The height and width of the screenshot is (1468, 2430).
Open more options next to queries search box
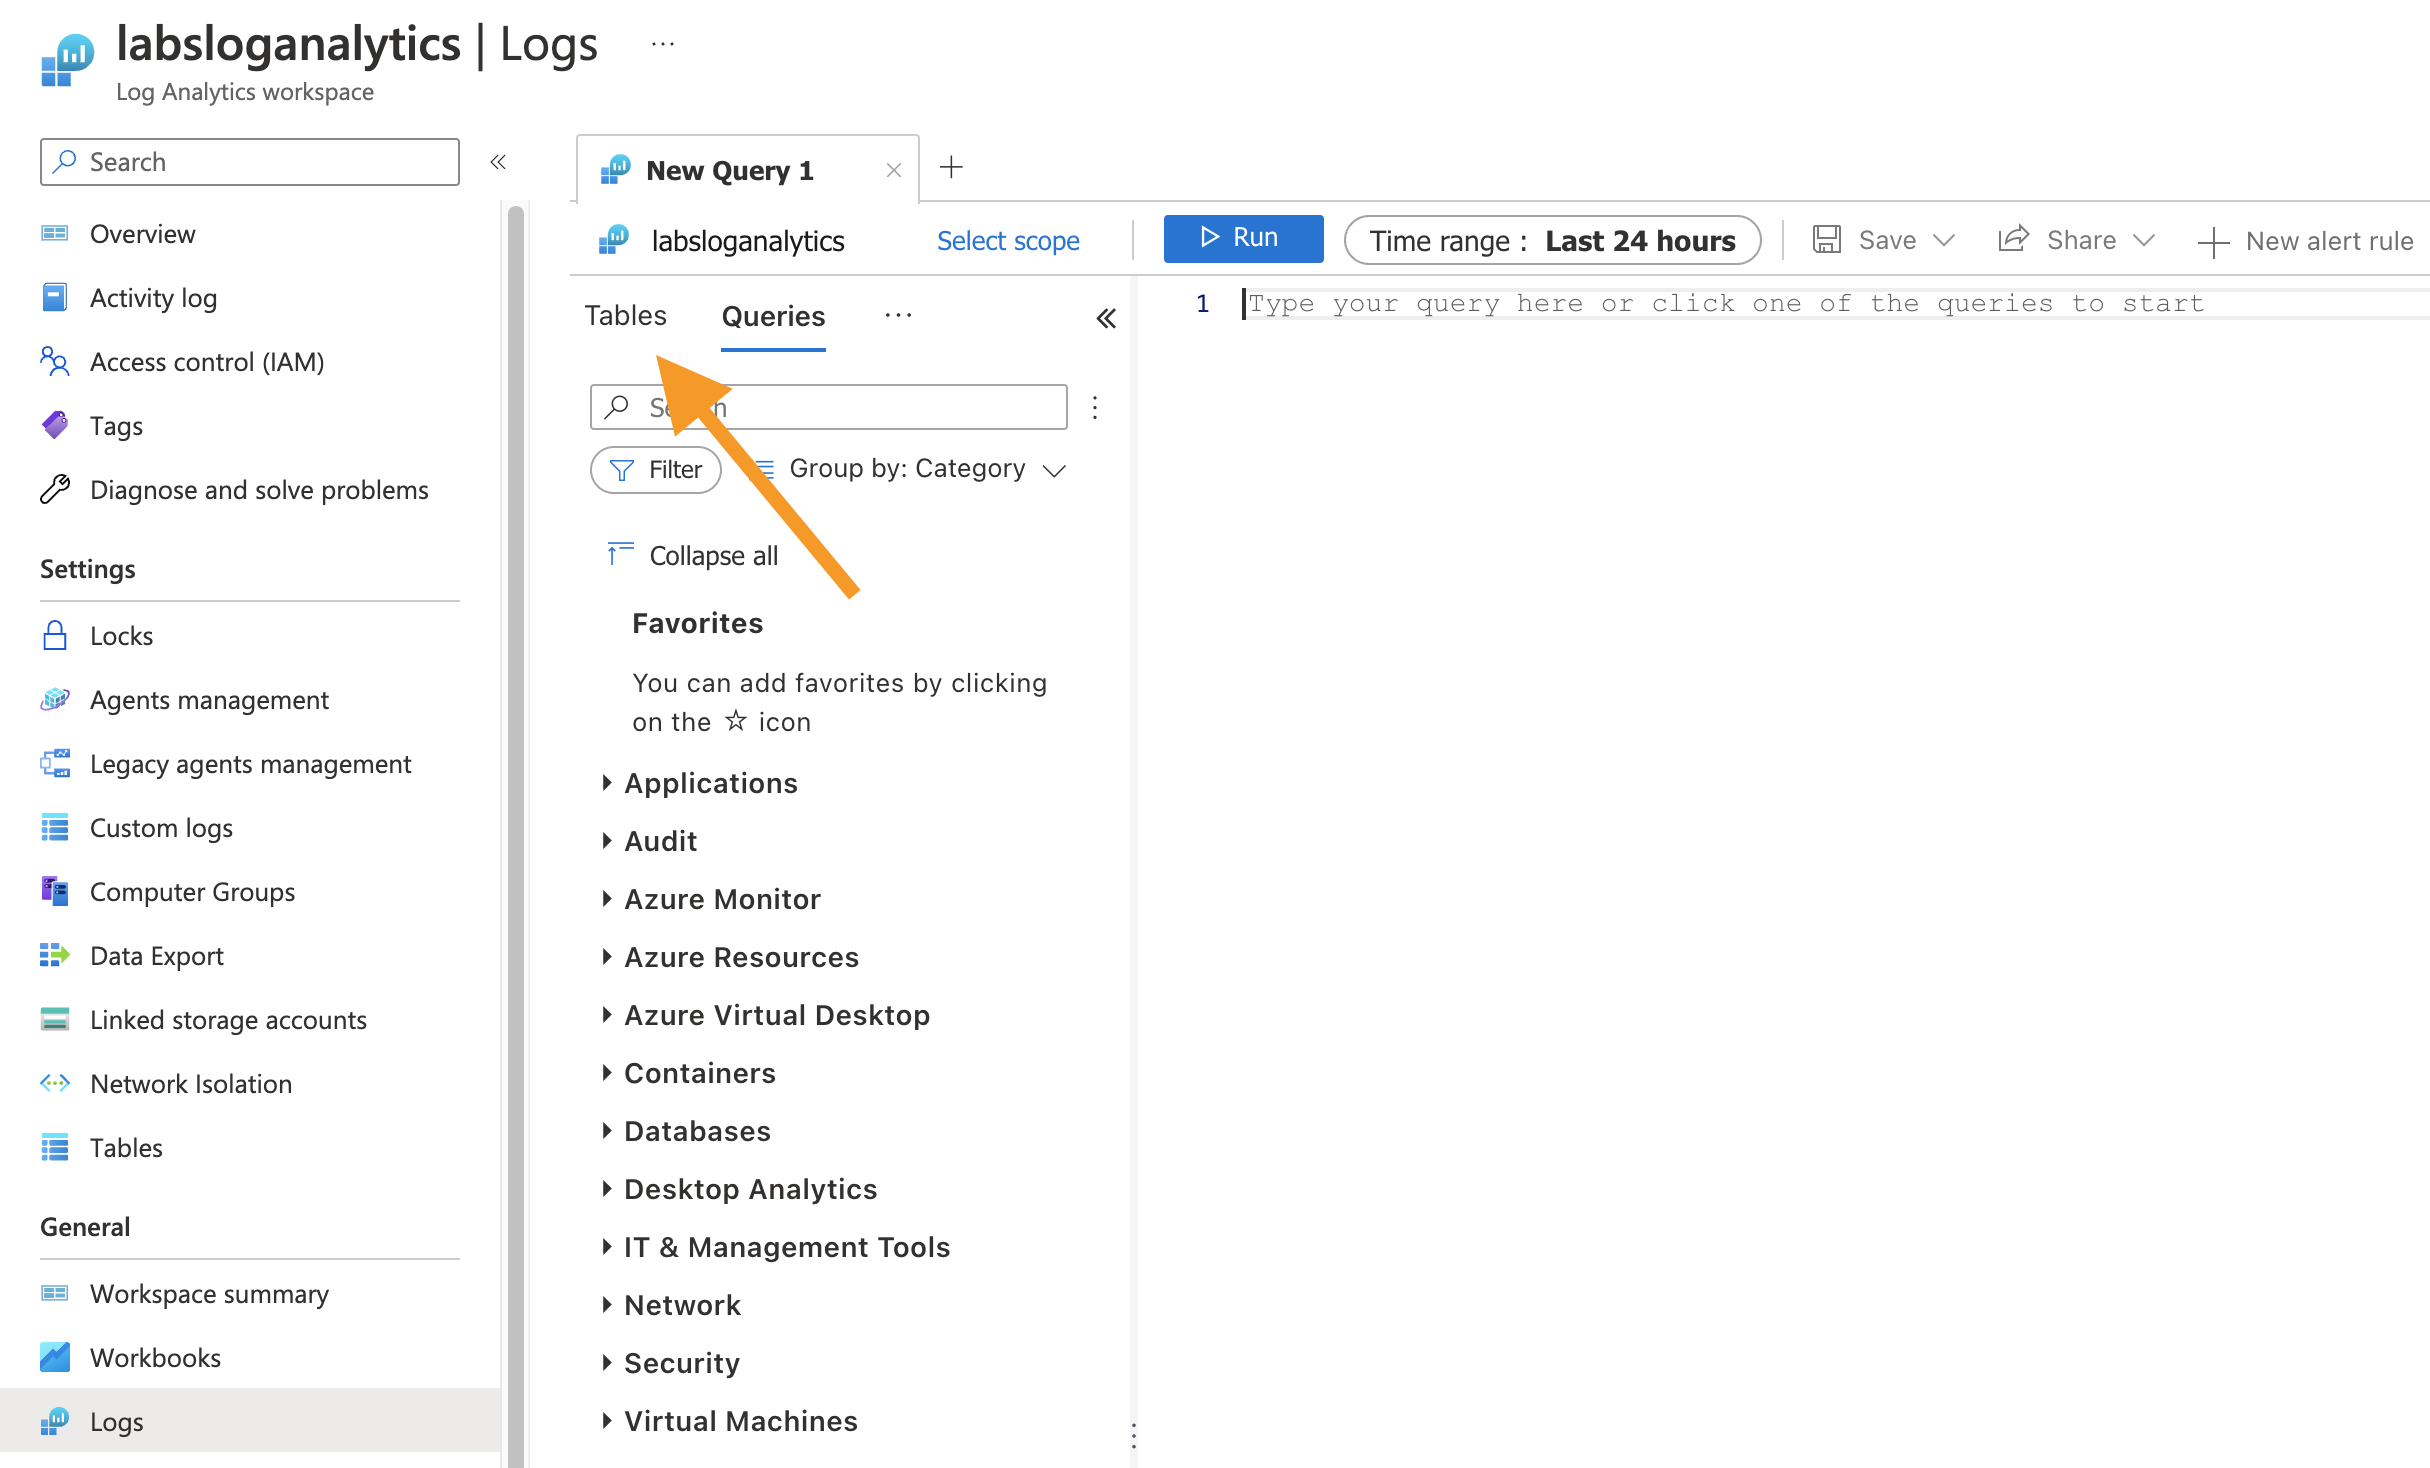click(x=1095, y=408)
